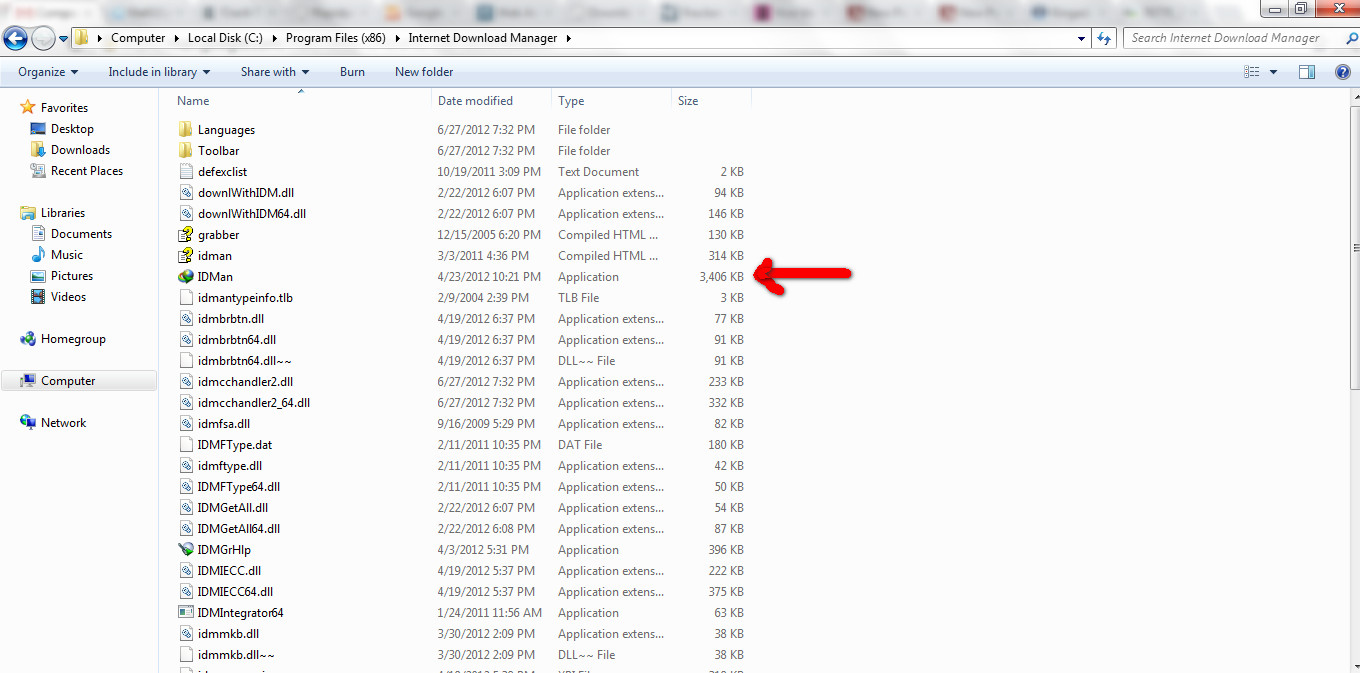This screenshot has height=673, width=1360.
Task: Expand the arrow after Internet Download Manager
Action: 568,38
